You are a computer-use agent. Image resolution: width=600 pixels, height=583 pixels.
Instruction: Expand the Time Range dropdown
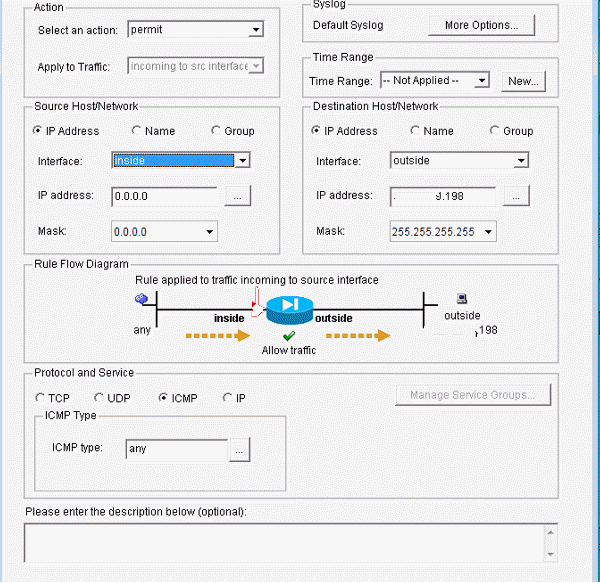[435, 80]
